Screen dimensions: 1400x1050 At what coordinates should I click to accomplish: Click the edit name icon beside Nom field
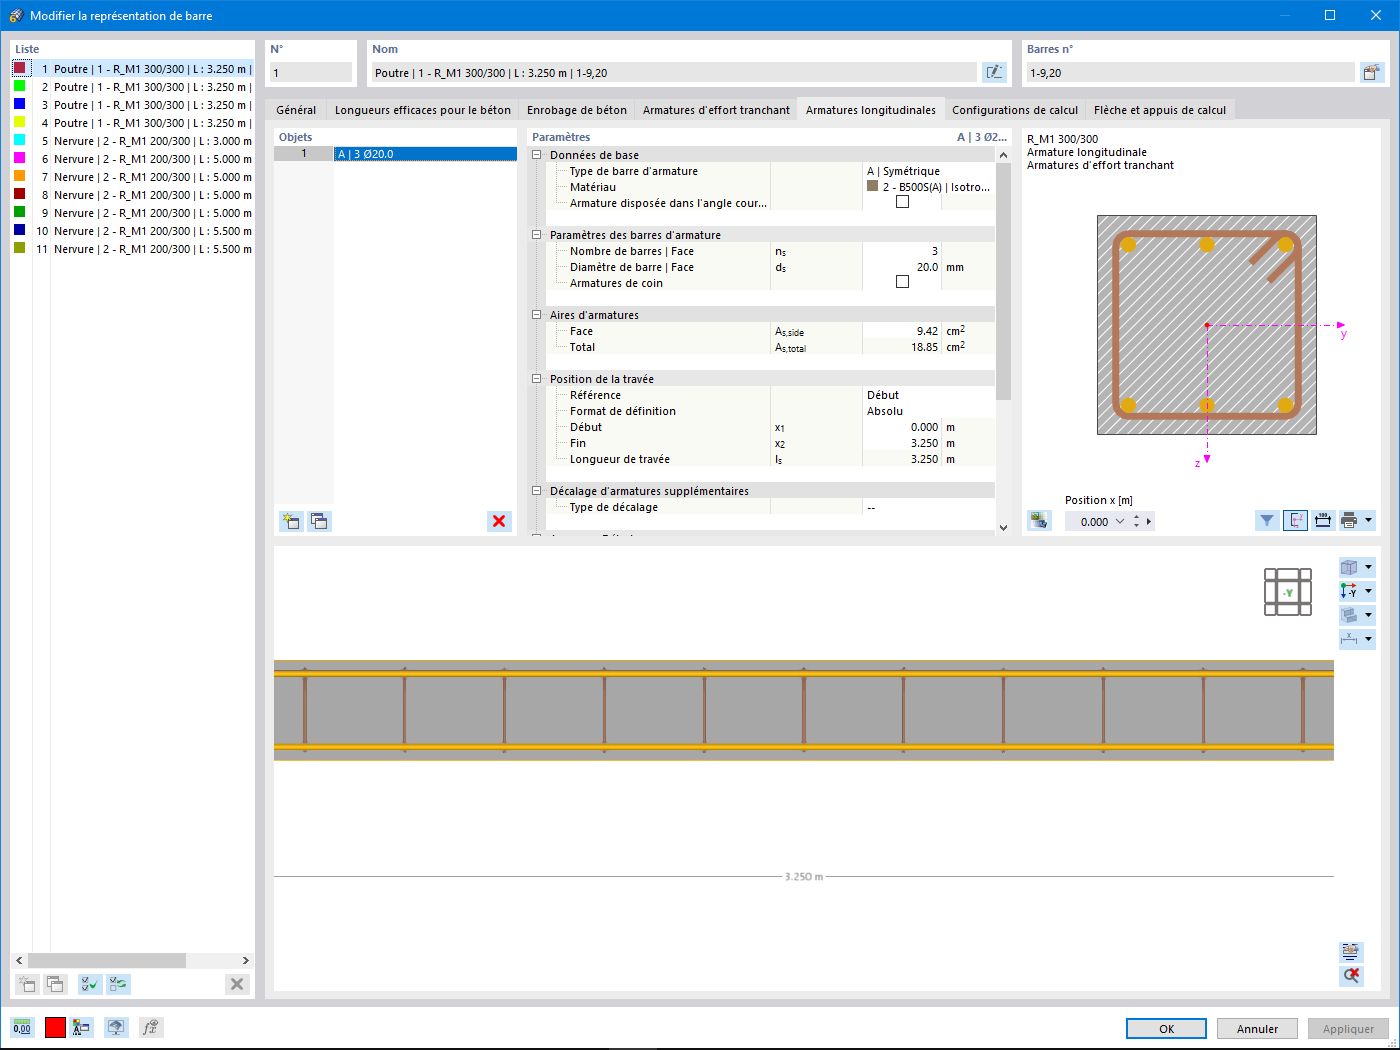pos(994,72)
